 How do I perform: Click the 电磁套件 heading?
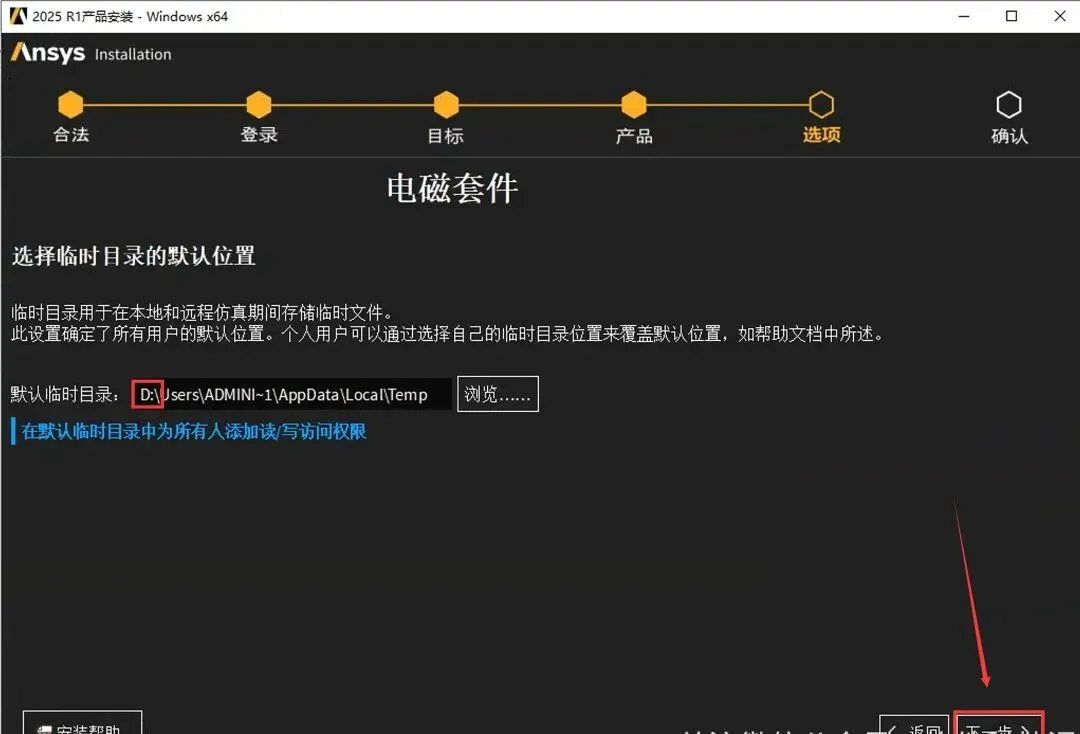click(x=452, y=188)
